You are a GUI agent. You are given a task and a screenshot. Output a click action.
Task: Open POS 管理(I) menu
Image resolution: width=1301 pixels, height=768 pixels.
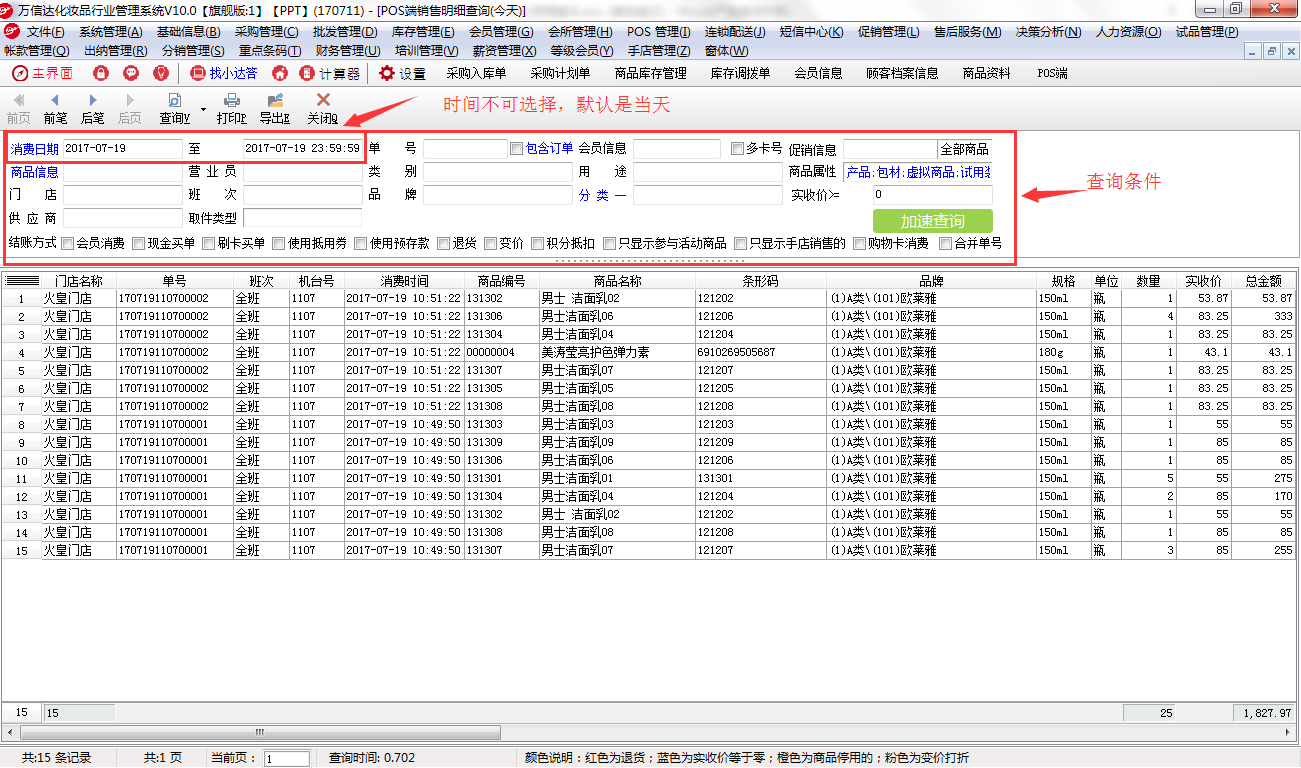[x=659, y=32]
